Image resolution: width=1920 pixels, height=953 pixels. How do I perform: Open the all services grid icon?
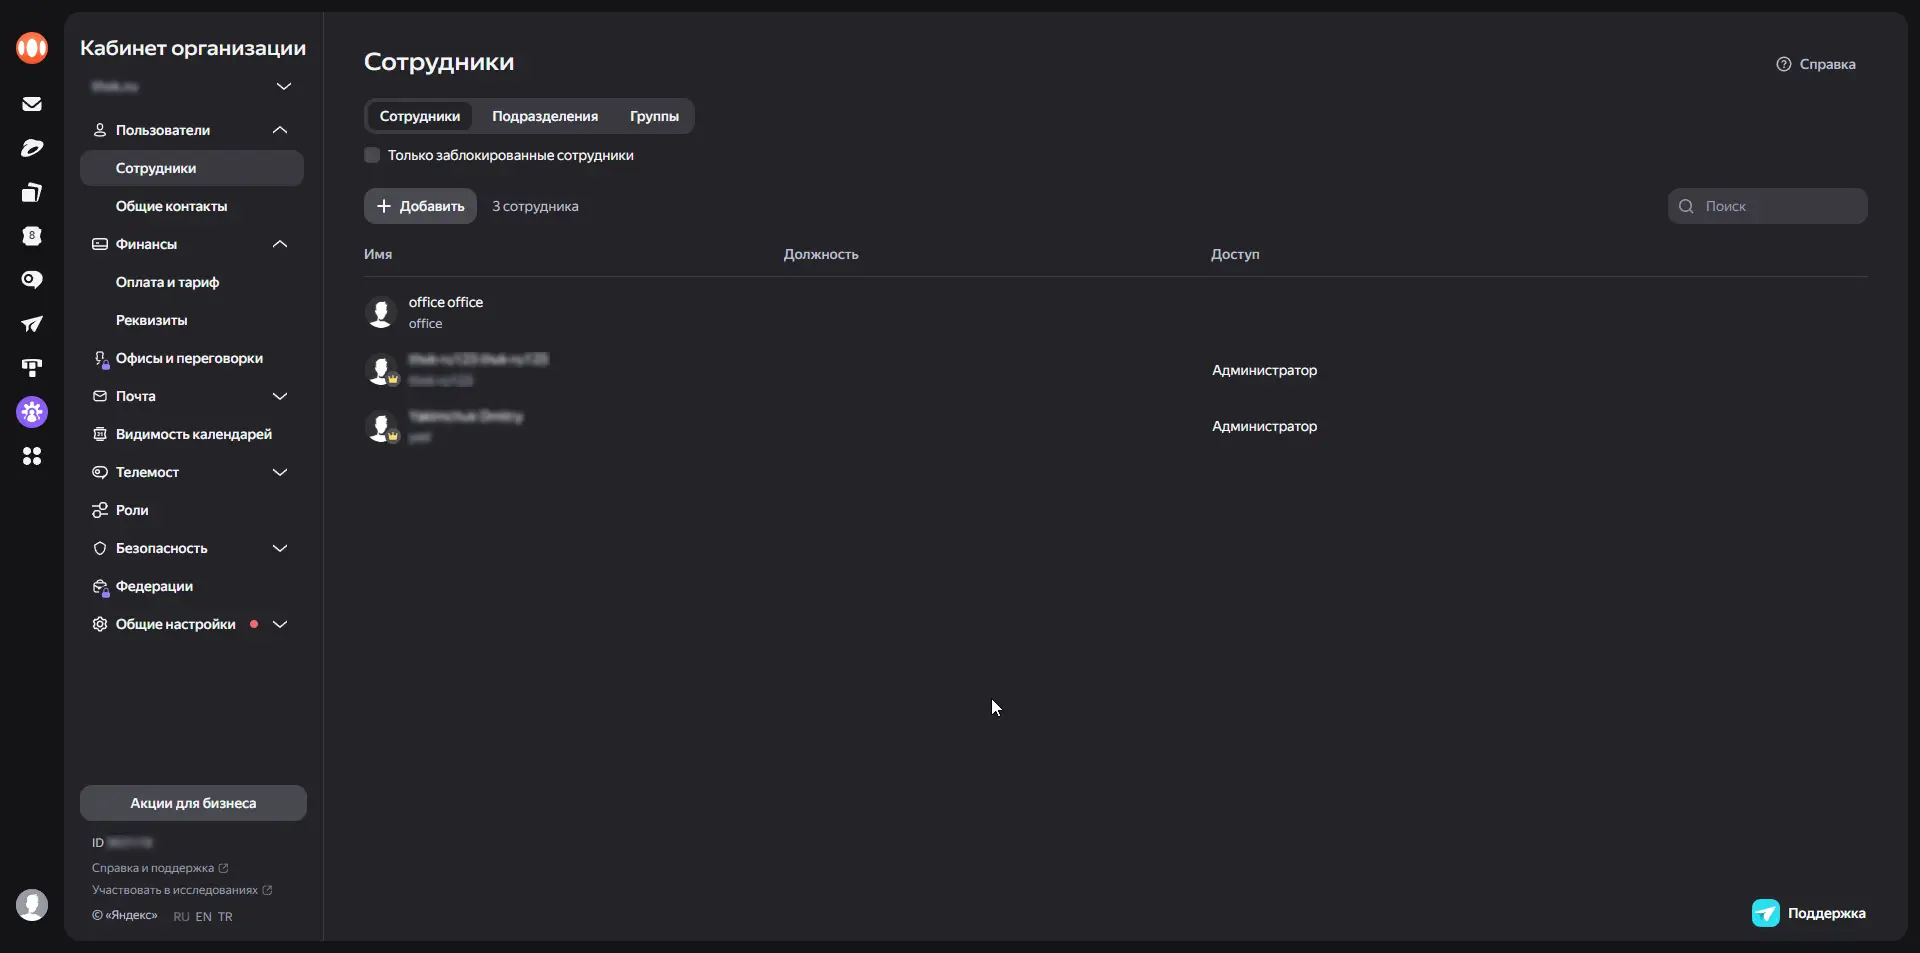click(32, 456)
